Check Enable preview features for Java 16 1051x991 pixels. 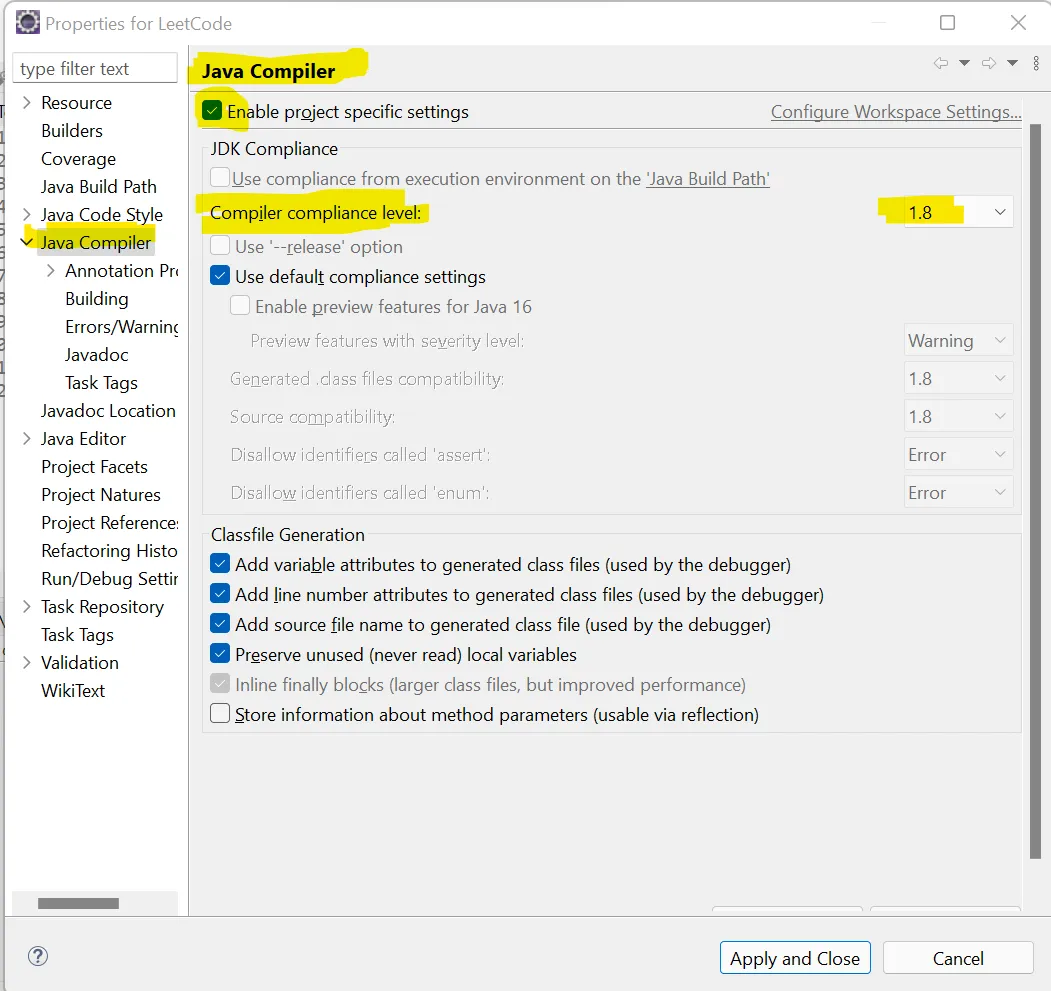240,306
